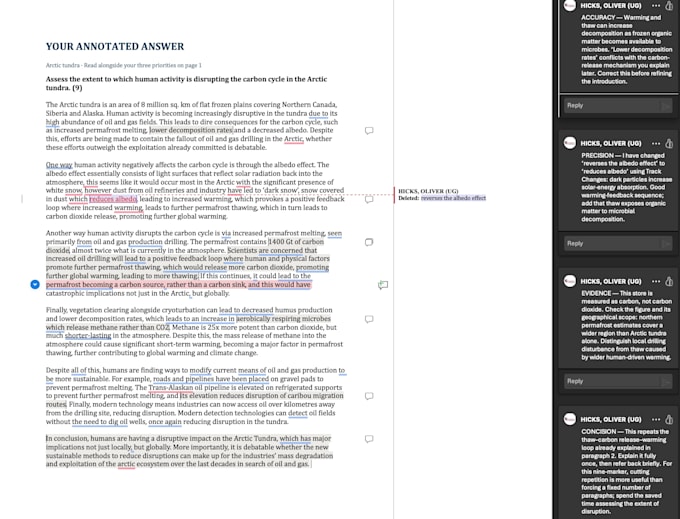
Task: Open more options (…) on EVIDENCE comment
Action: 656,281
